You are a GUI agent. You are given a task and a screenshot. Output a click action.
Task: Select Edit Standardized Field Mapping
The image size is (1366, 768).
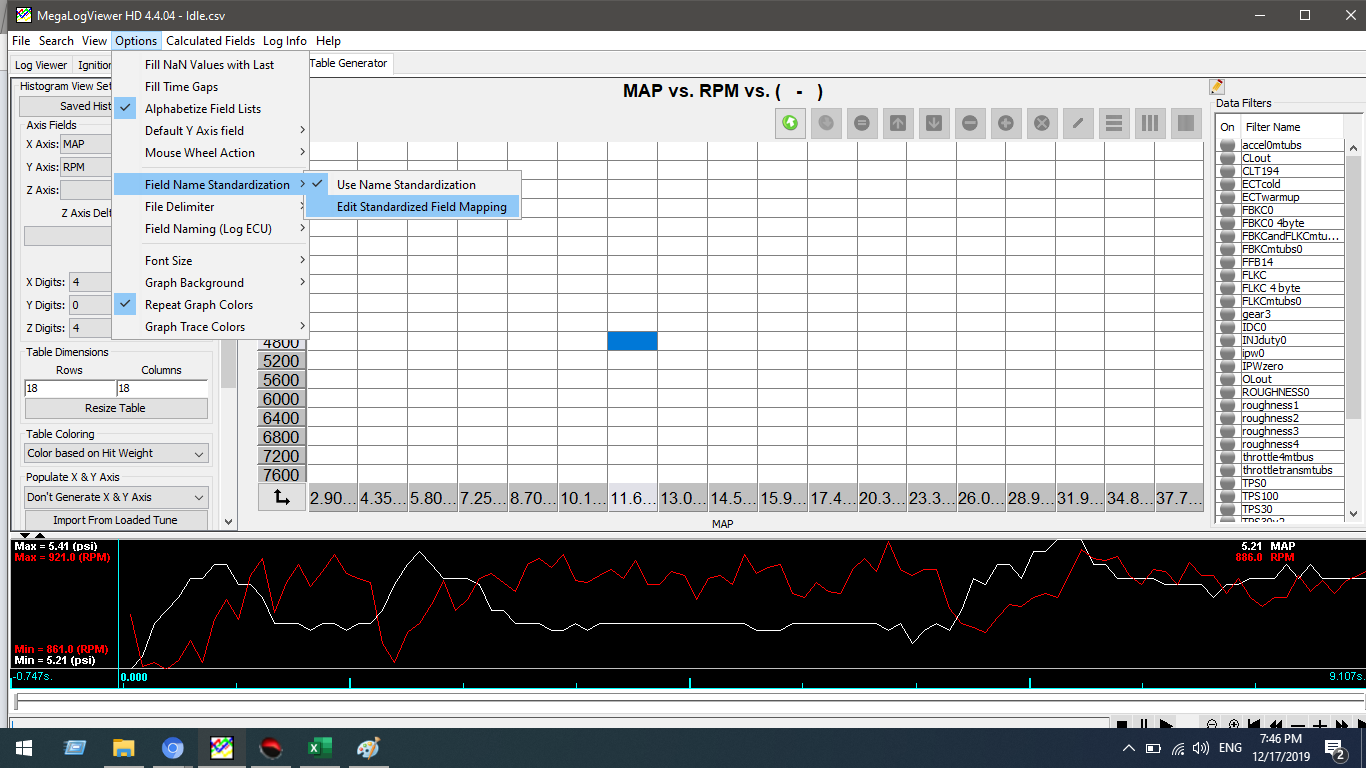click(421, 207)
